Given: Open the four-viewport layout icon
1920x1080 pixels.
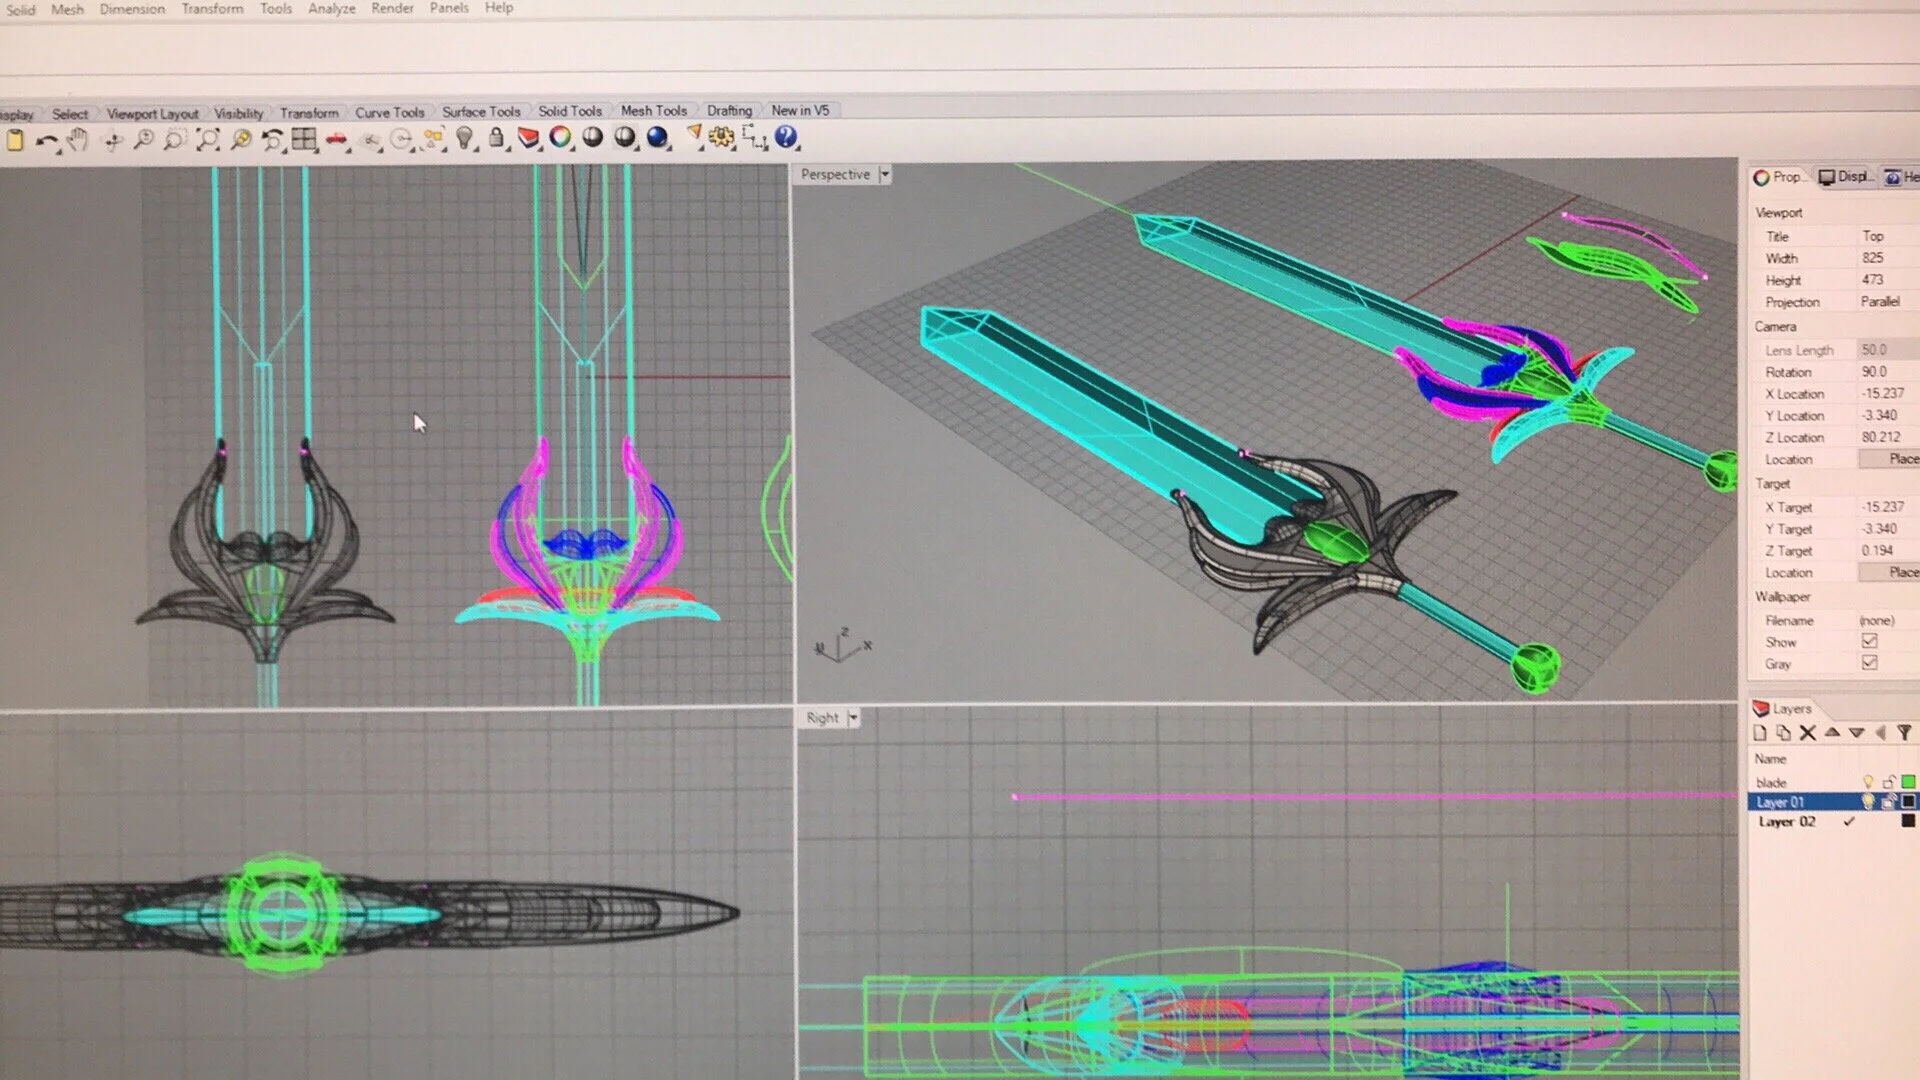Looking at the screenshot, I should [304, 140].
